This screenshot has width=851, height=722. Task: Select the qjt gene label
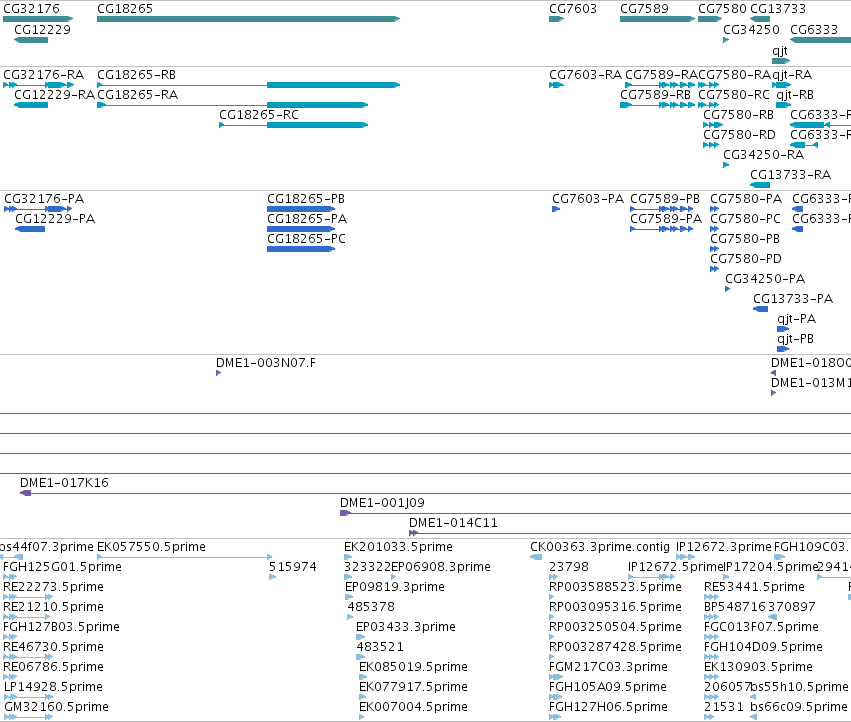[780, 50]
